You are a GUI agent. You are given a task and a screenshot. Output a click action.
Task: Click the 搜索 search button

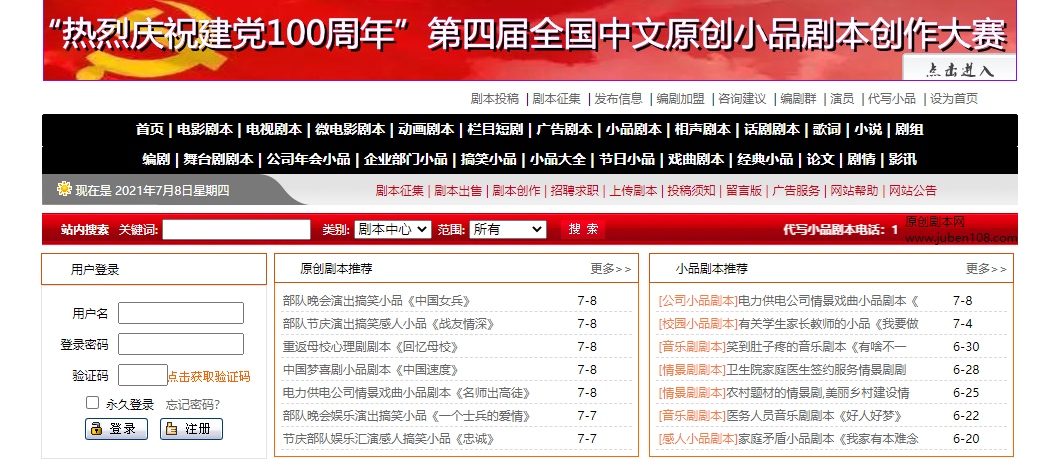[x=583, y=229]
